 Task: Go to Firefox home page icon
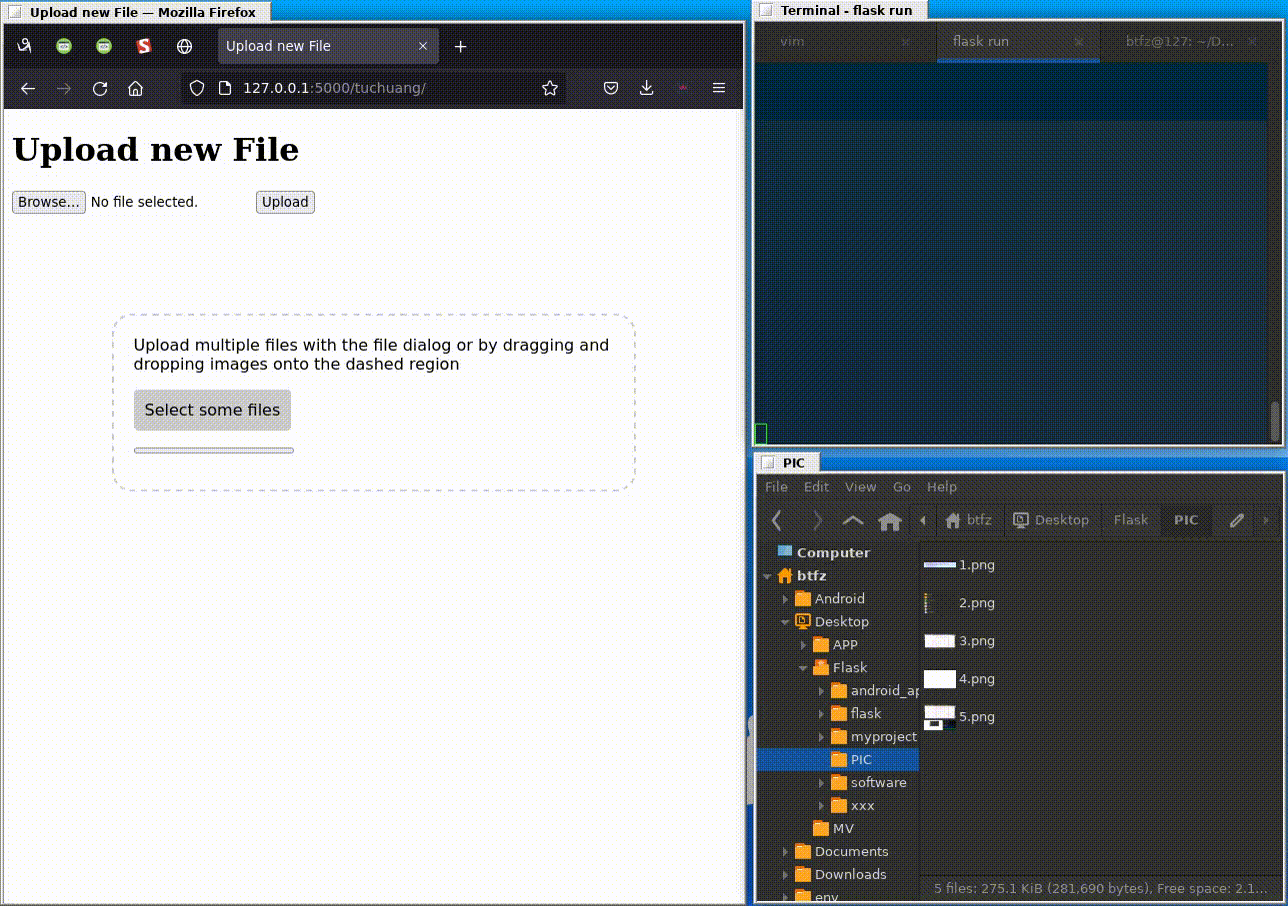point(136,88)
